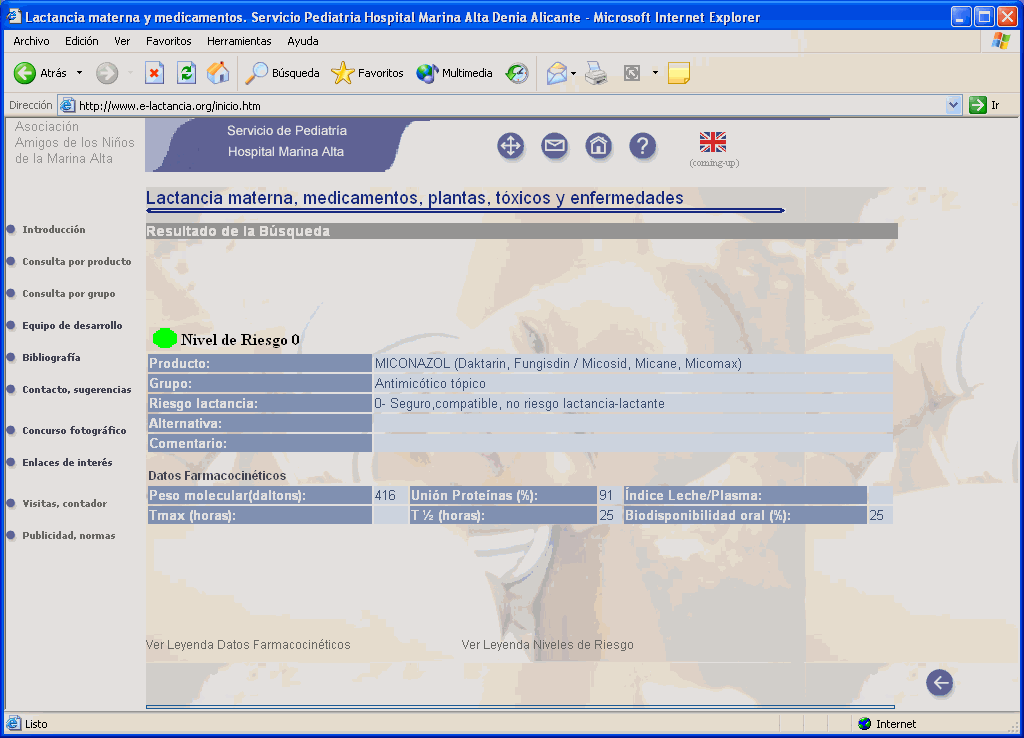Open the Herramientas menu
1024x738 pixels.
(x=239, y=41)
